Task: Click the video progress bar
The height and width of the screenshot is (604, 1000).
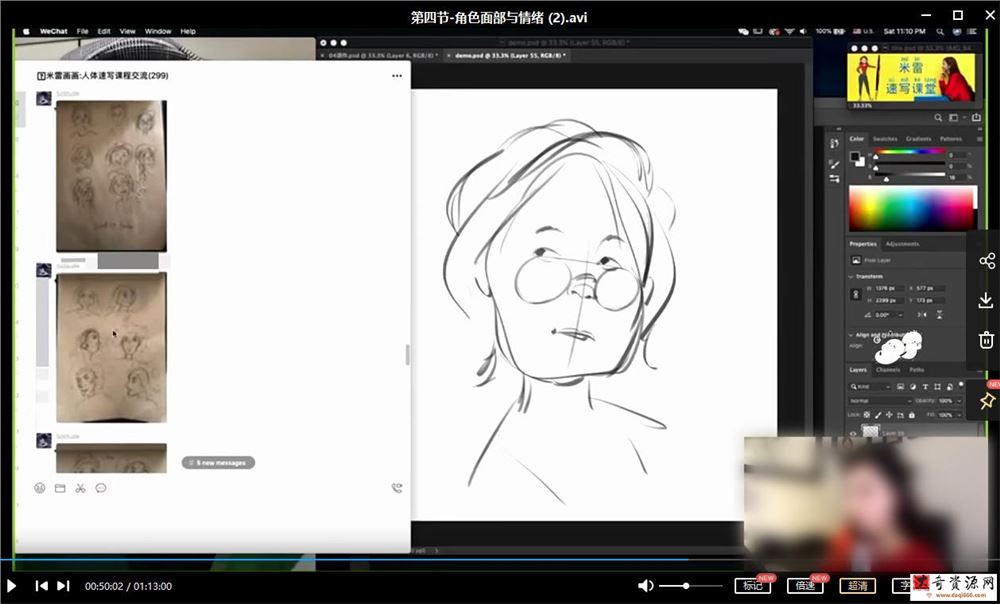Action: click(500, 560)
